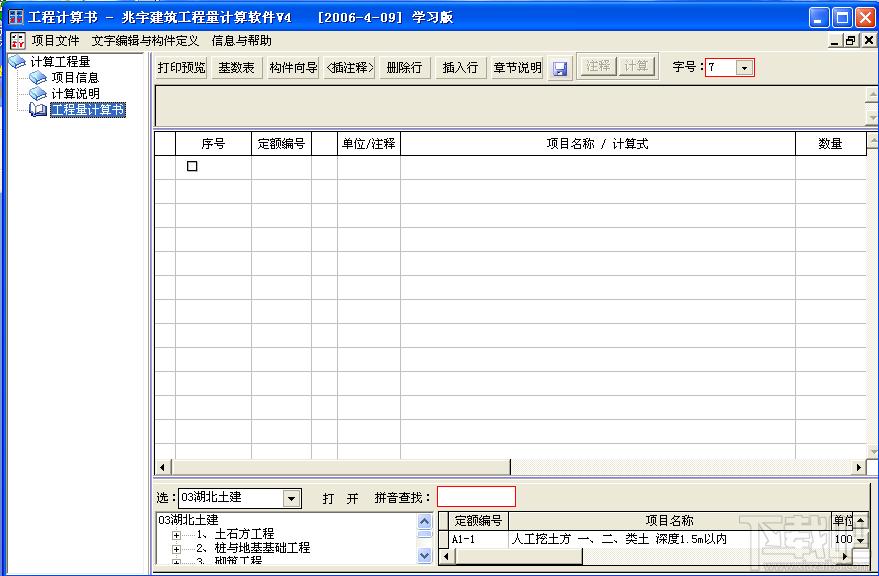Click the main table horizontal scrollbar thumb
879x576 pixels.
pos(341,467)
